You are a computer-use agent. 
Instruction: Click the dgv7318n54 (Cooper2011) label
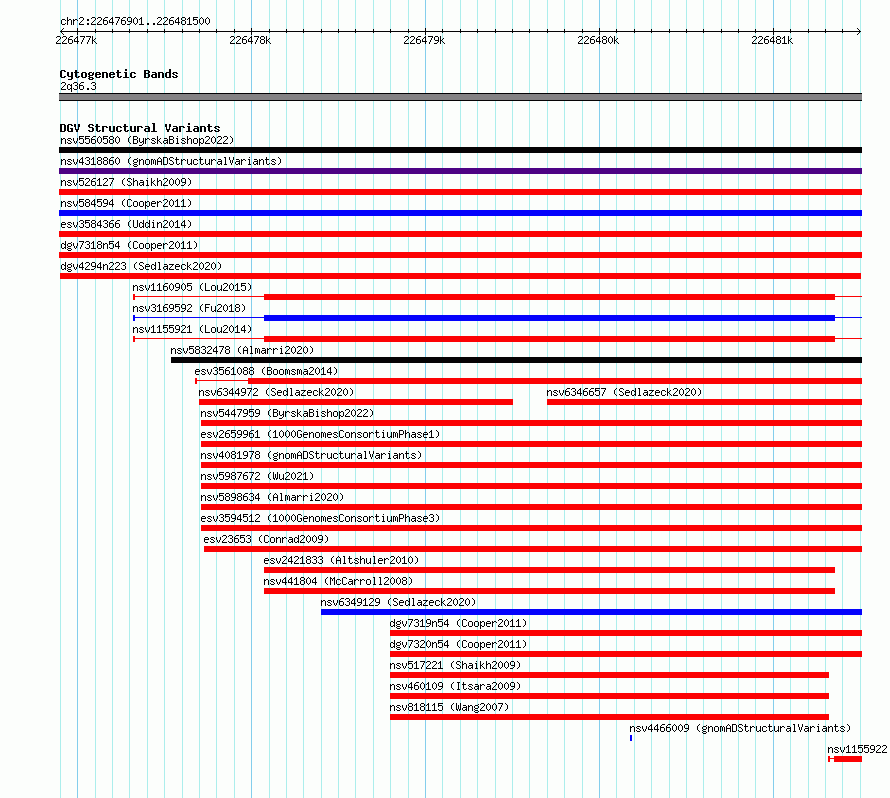coord(129,245)
